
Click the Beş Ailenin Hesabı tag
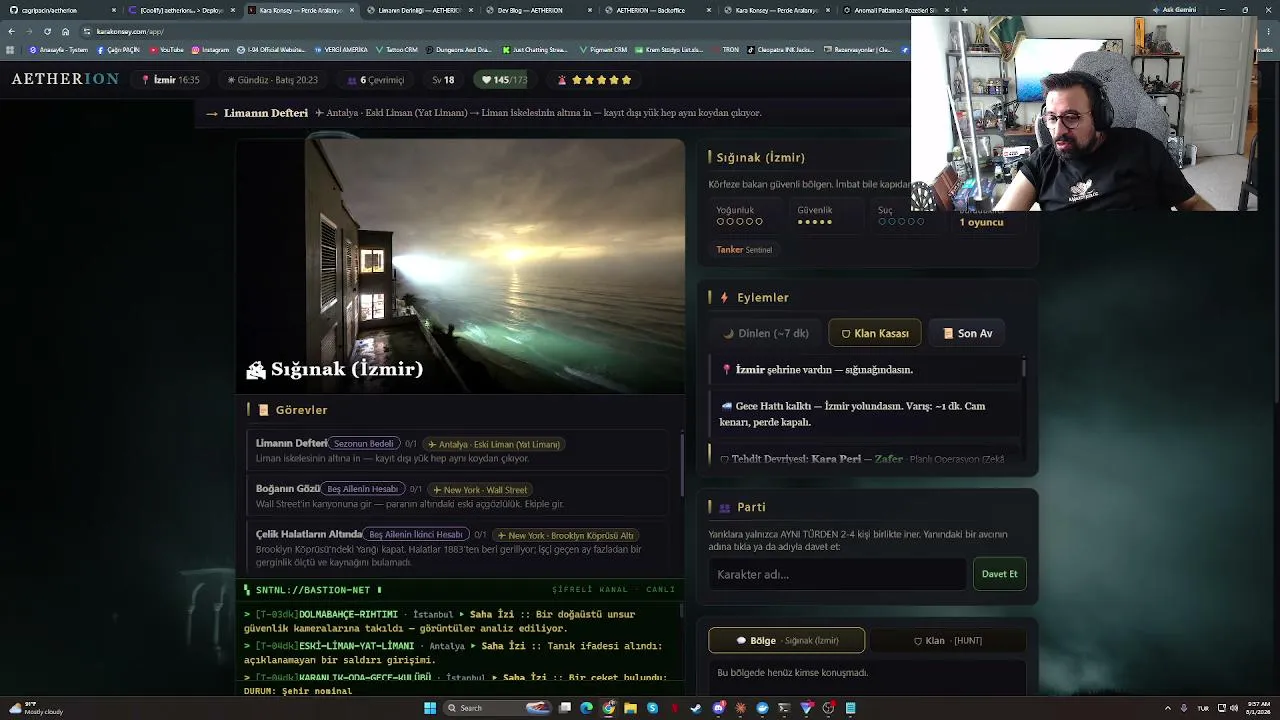(362, 489)
